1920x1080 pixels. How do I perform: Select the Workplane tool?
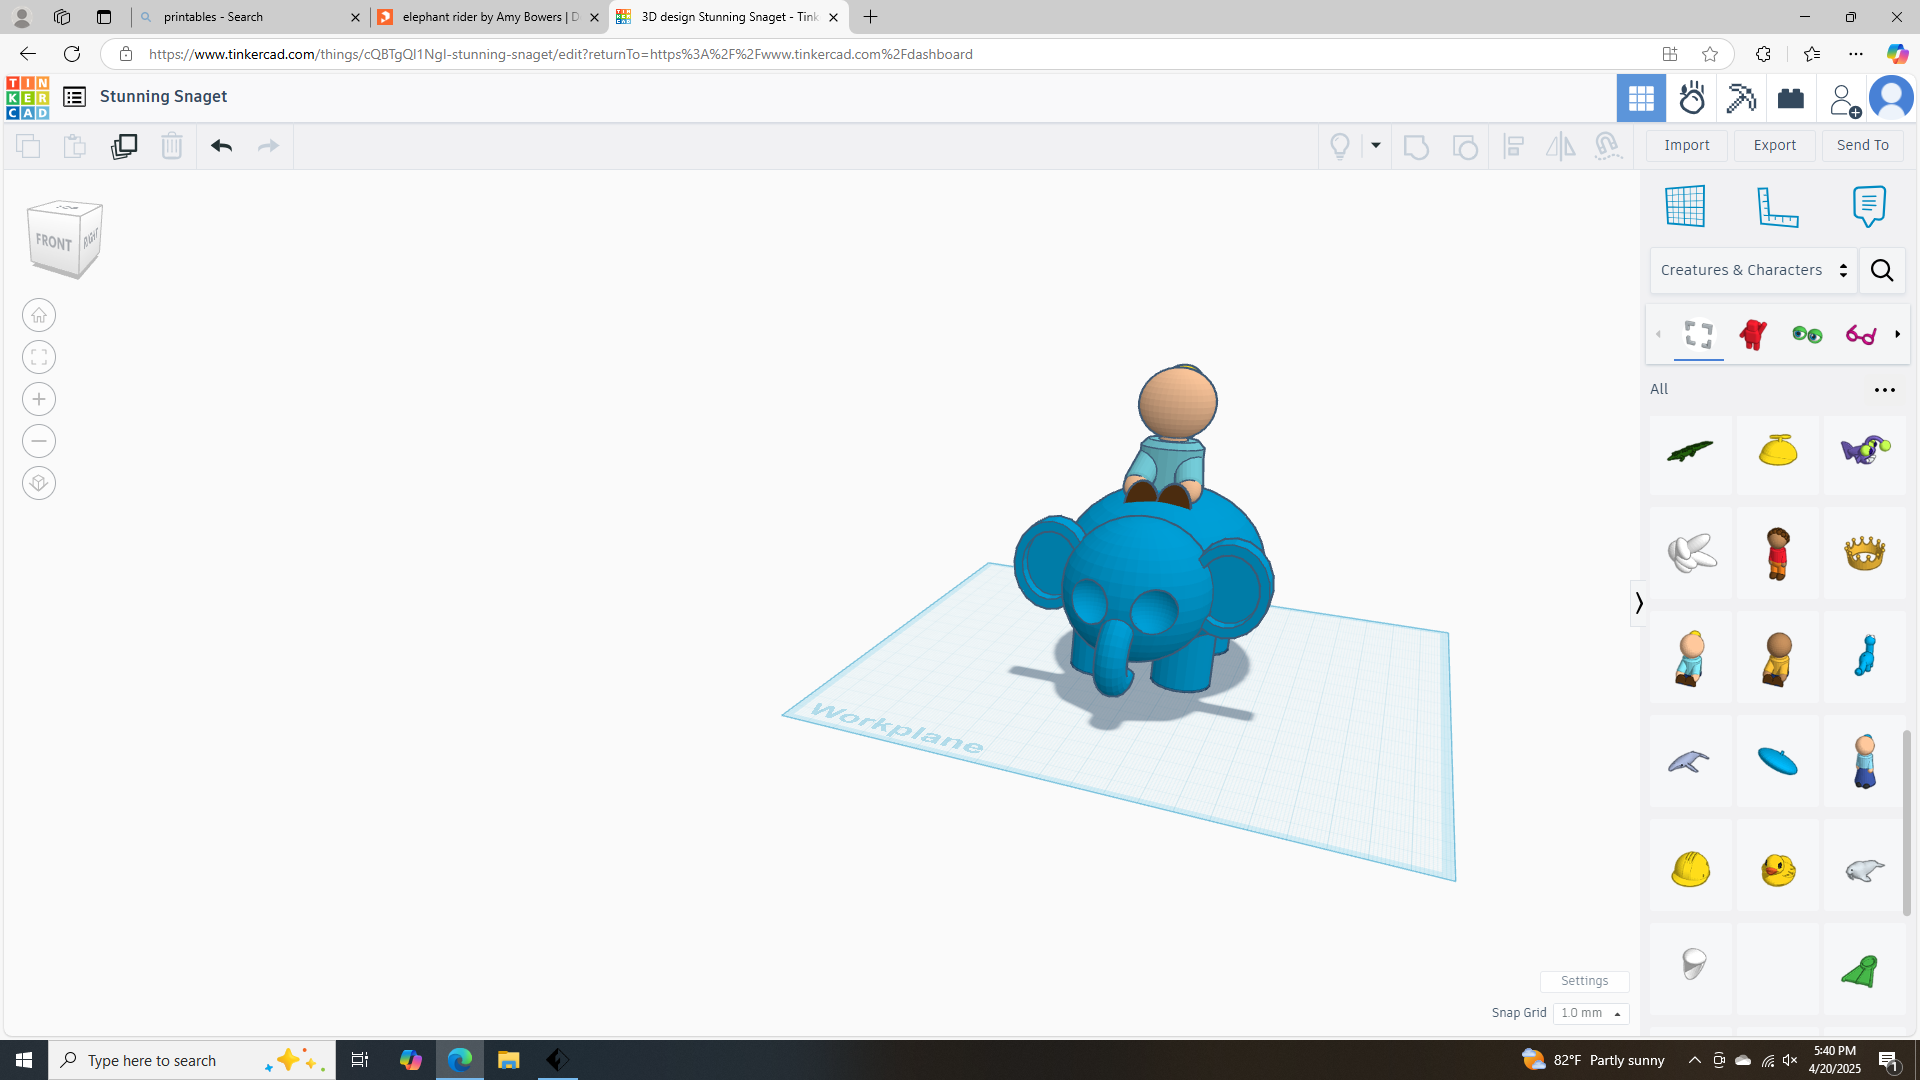point(1685,206)
